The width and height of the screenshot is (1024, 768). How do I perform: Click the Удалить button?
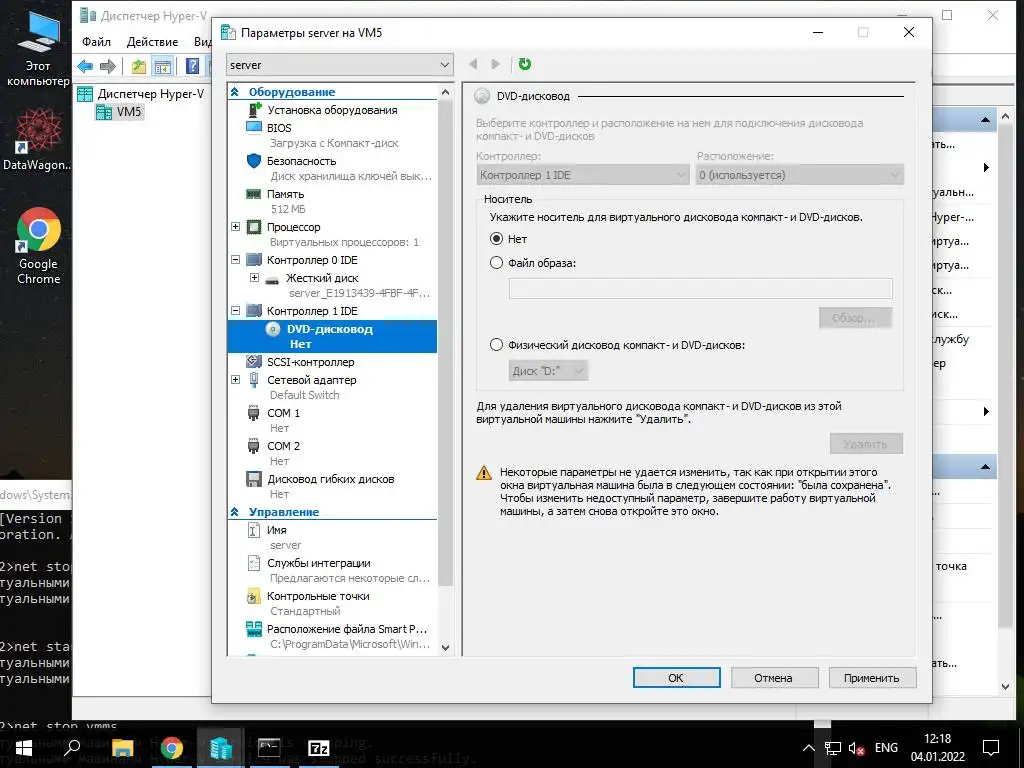click(x=866, y=444)
